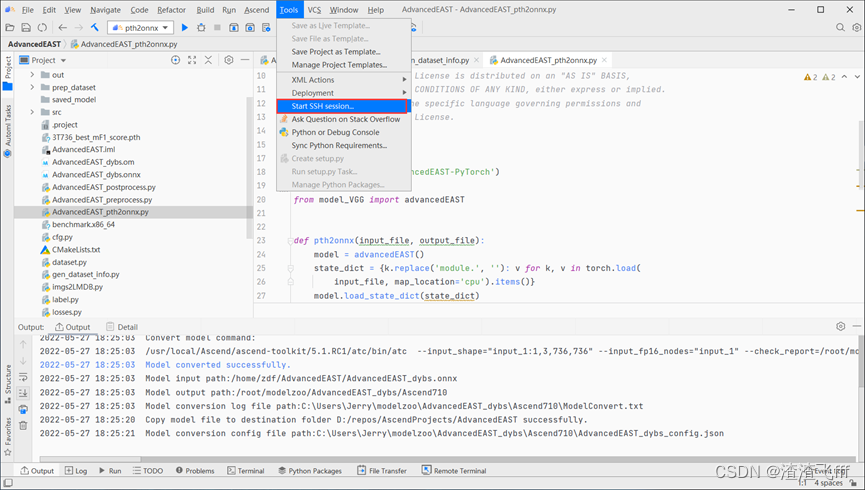Image resolution: width=865 pixels, height=490 pixels.
Task: Open Log tool window
Action: click(76, 471)
